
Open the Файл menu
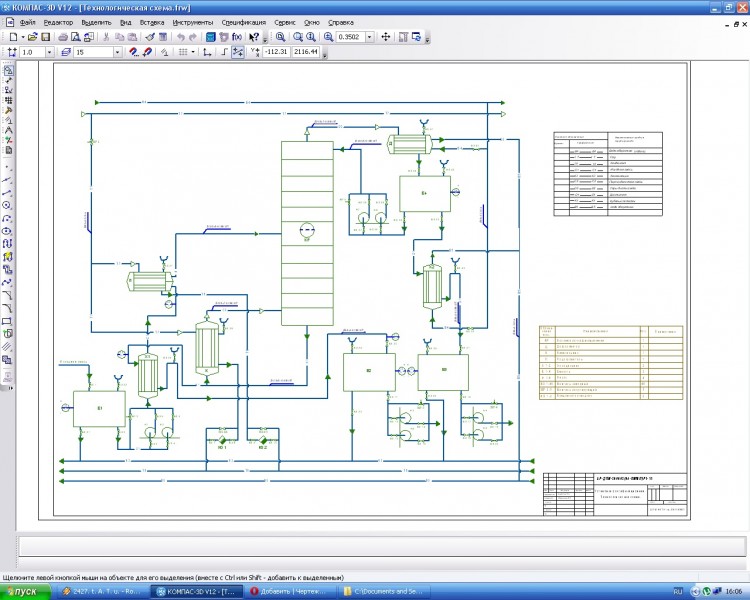click(x=28, y=22)
